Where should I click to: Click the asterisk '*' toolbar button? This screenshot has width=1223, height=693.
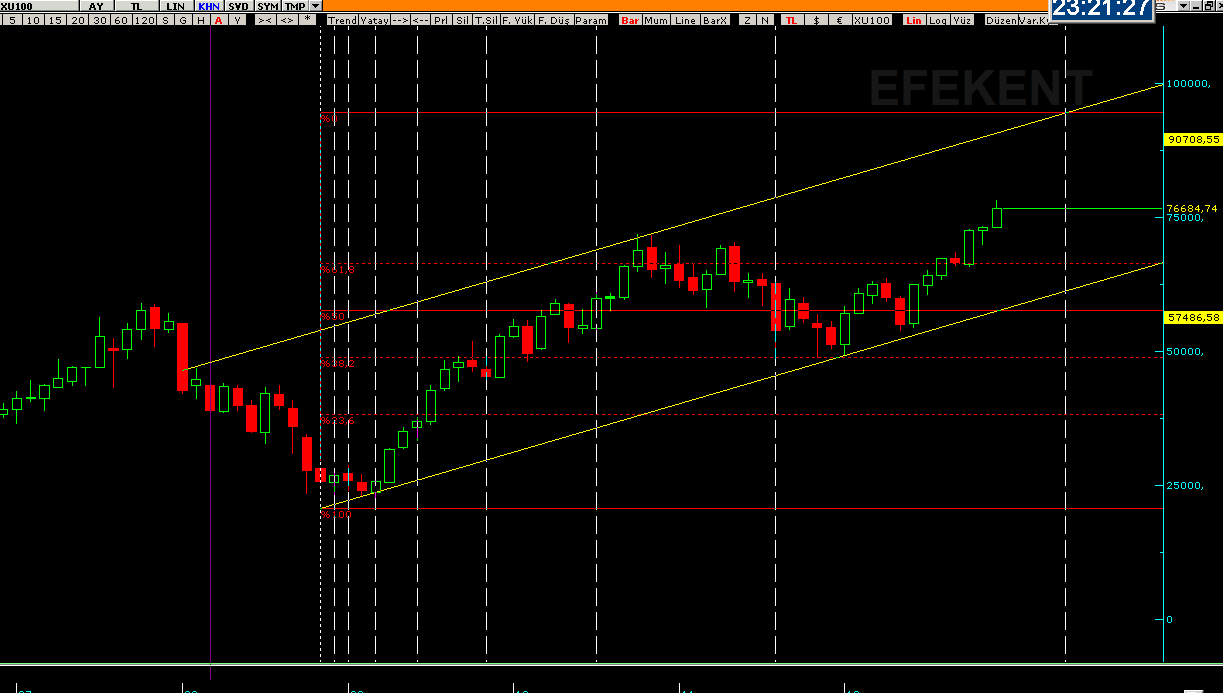point(307,20)
